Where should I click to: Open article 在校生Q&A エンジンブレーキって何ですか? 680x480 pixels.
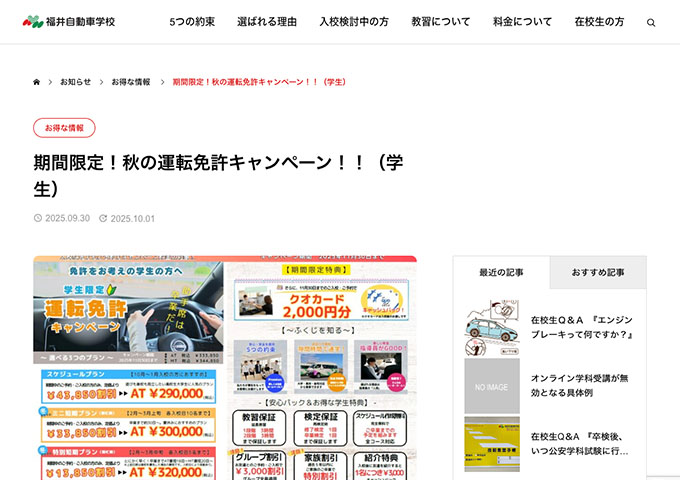tap(582, 327)
